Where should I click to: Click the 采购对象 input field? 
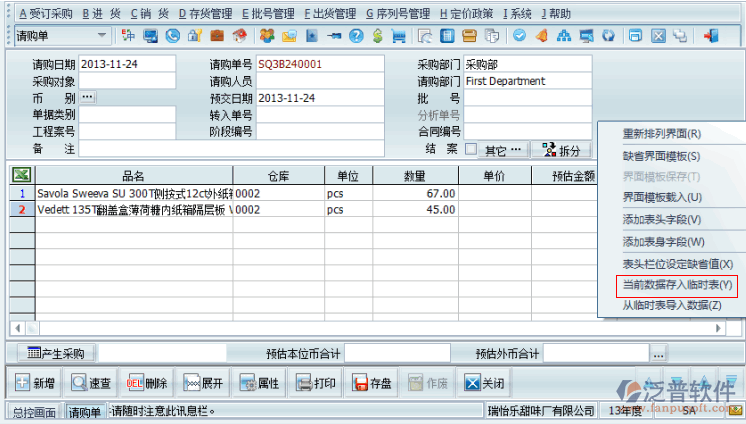[113, 81]
